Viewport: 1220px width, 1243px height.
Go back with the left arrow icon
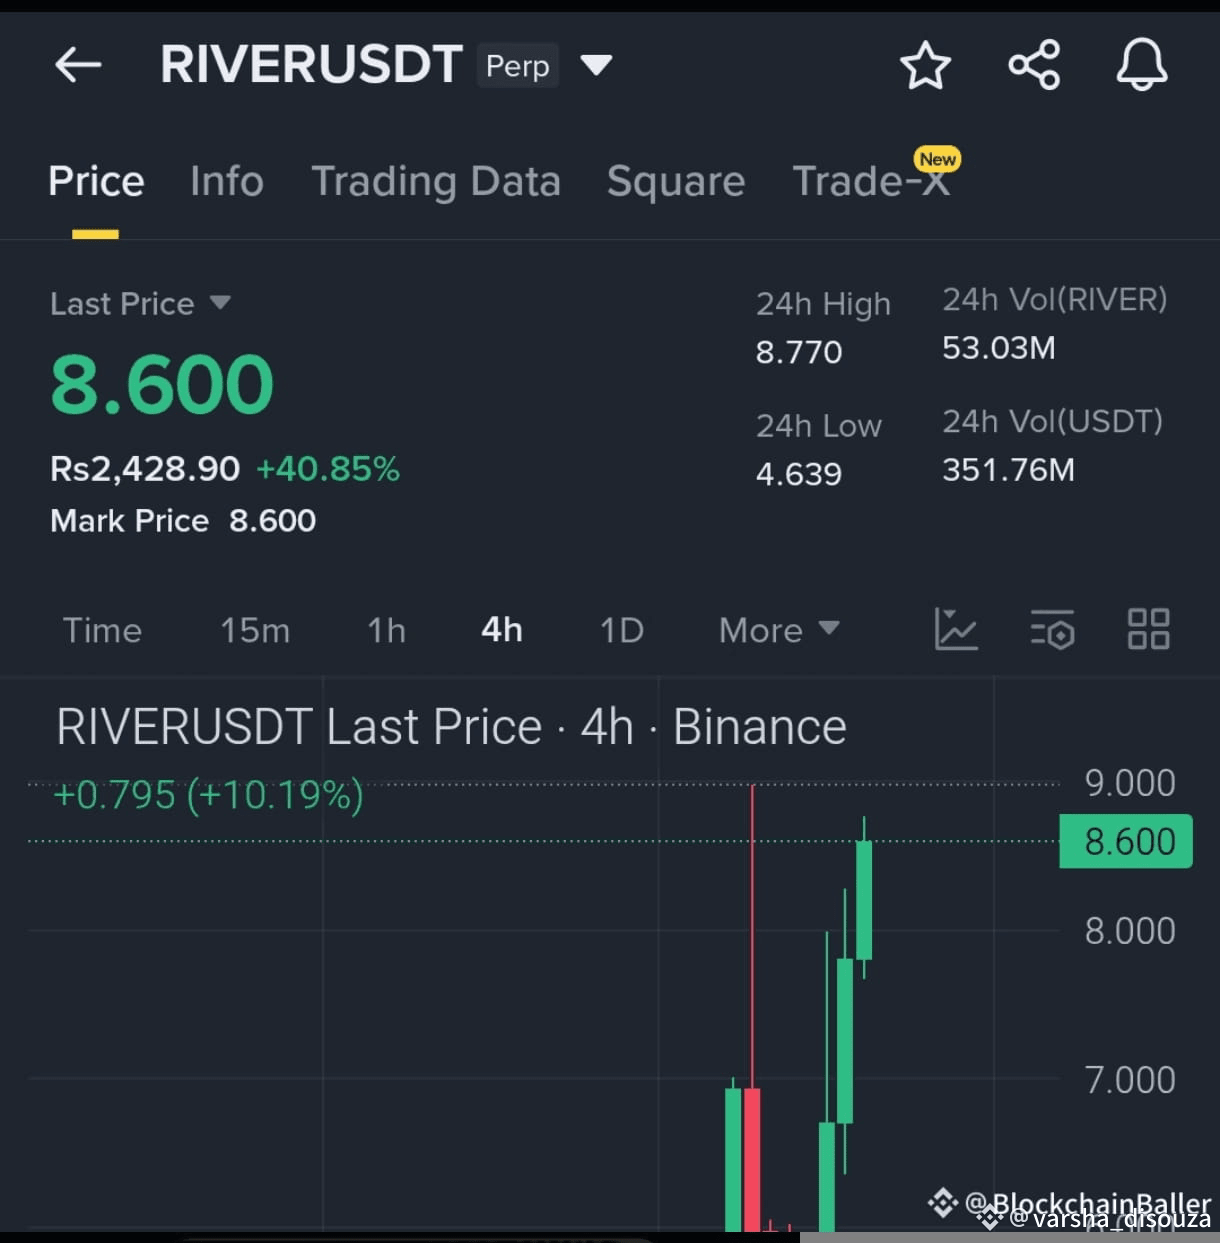pyautogui.click(x=78, y=66)
